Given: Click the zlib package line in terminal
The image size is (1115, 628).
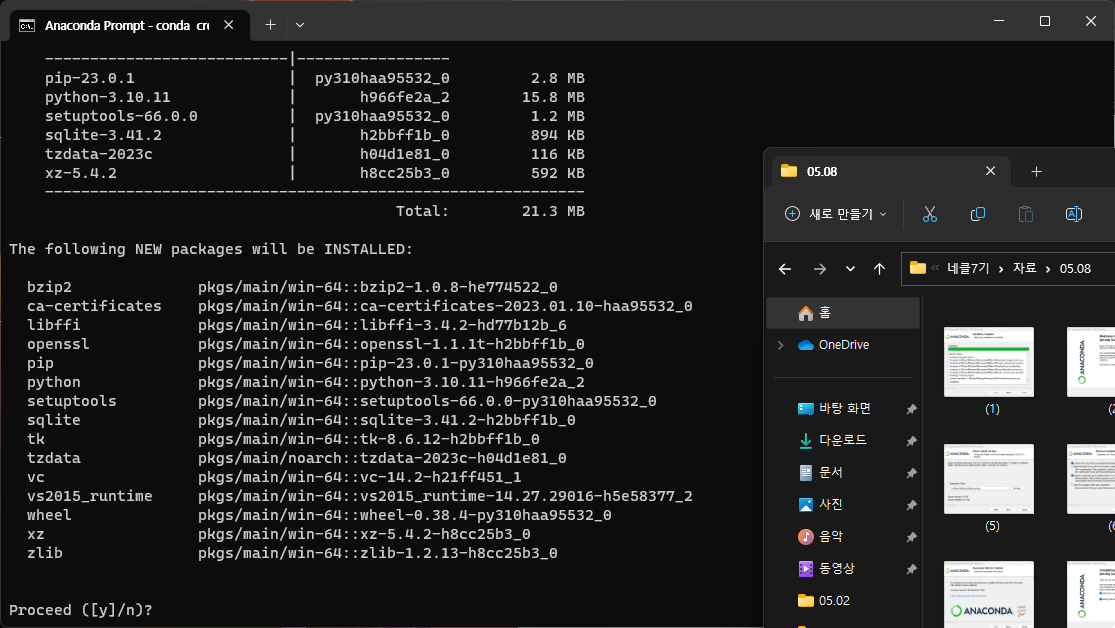Looking at the screenshot, I should pos(292,553).
